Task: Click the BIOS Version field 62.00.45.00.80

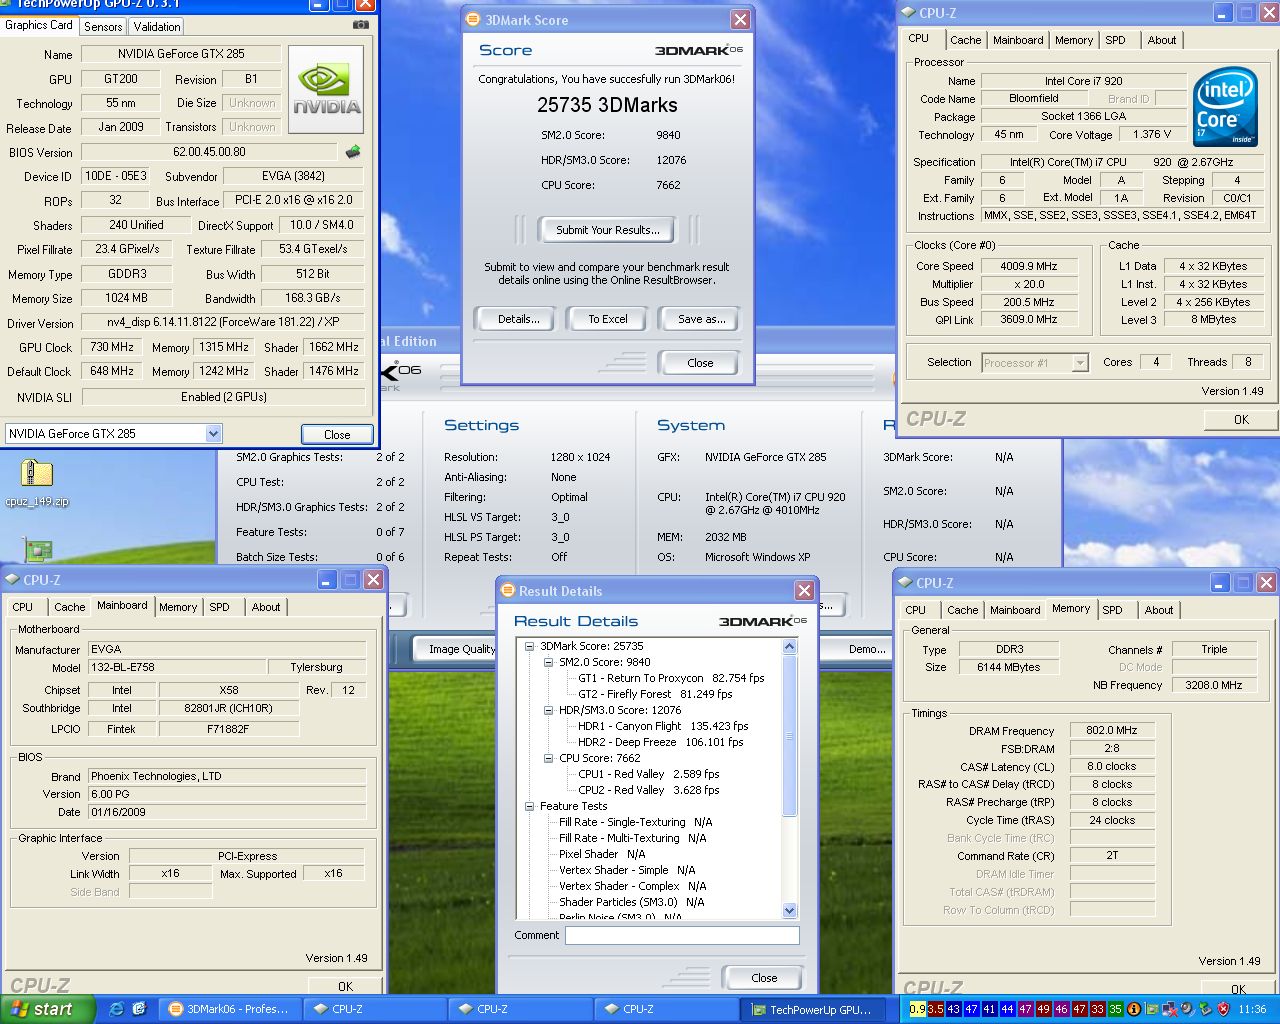Action: click(209, 152)
